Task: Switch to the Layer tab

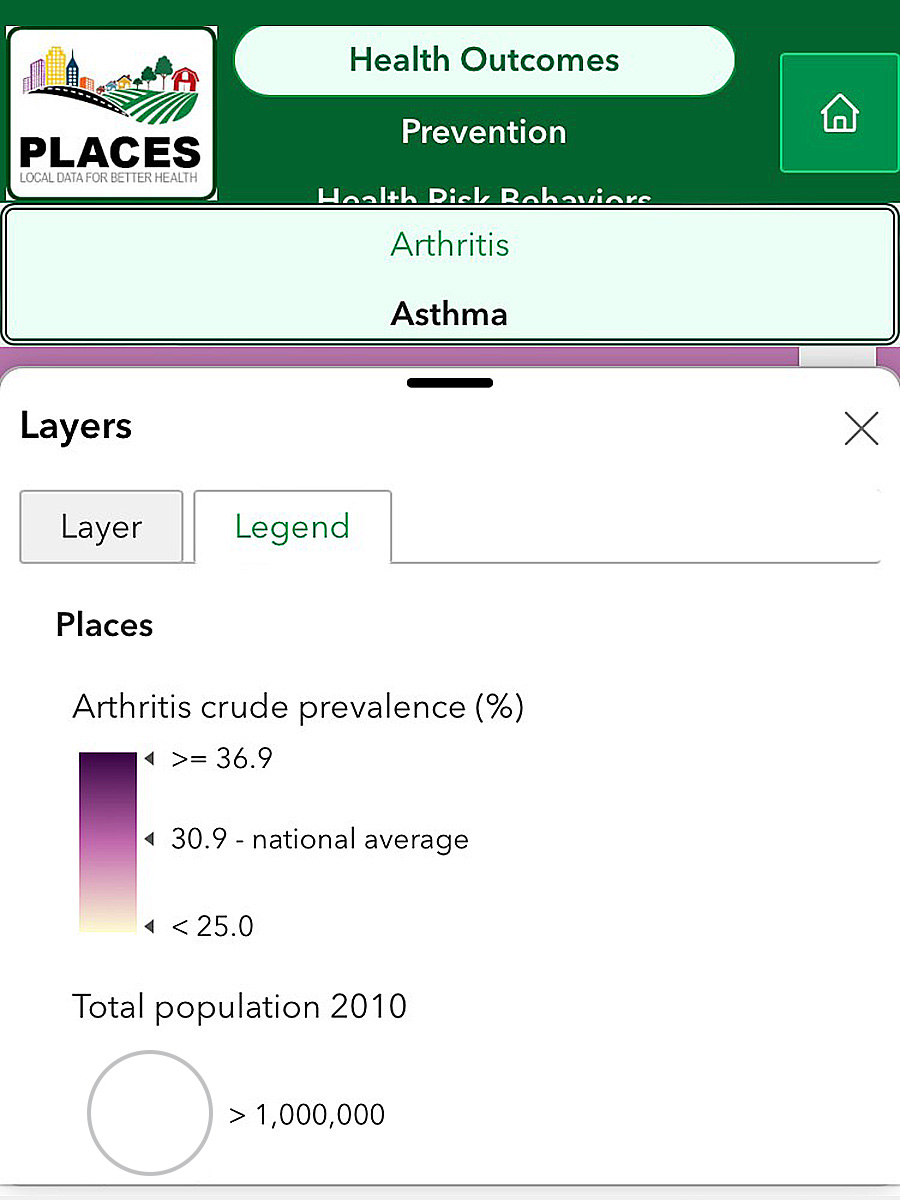Action: tap(101, 527)
